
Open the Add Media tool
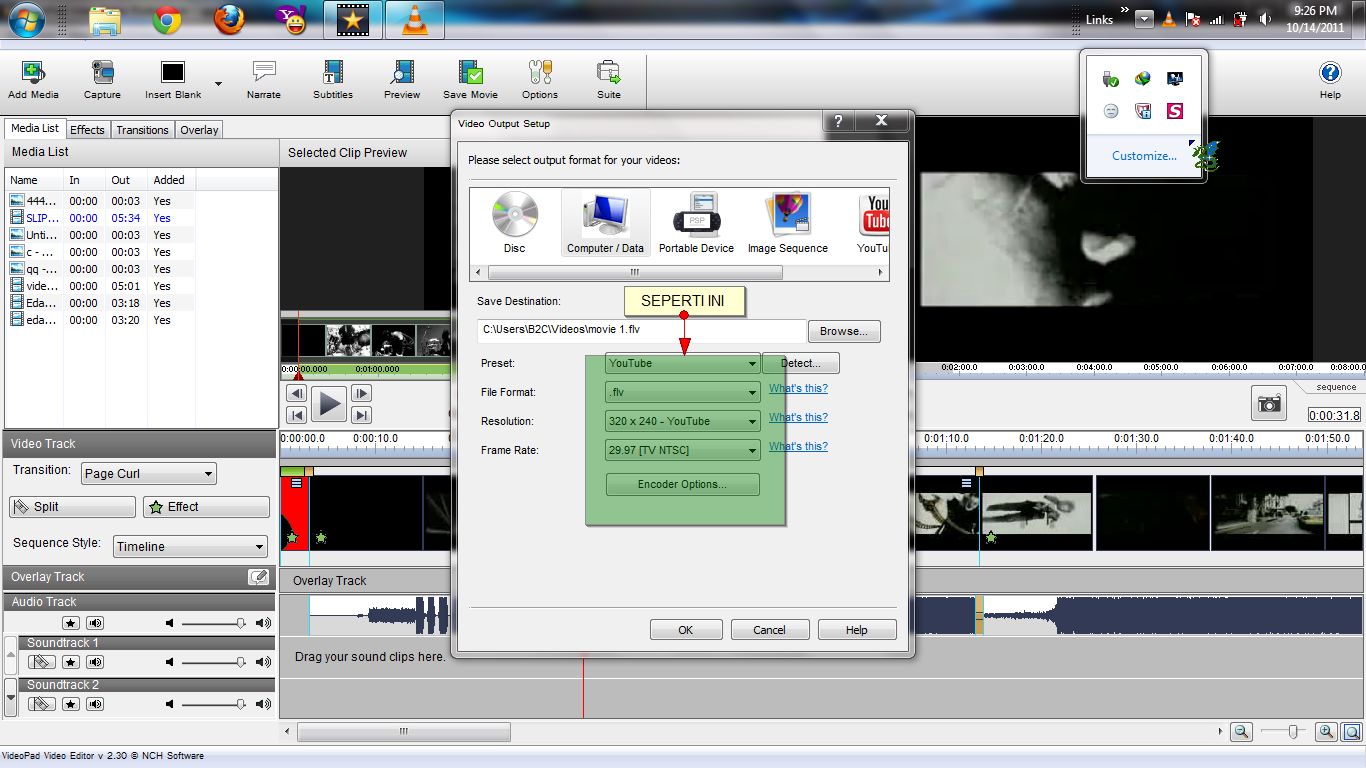[x=32, y=80]
